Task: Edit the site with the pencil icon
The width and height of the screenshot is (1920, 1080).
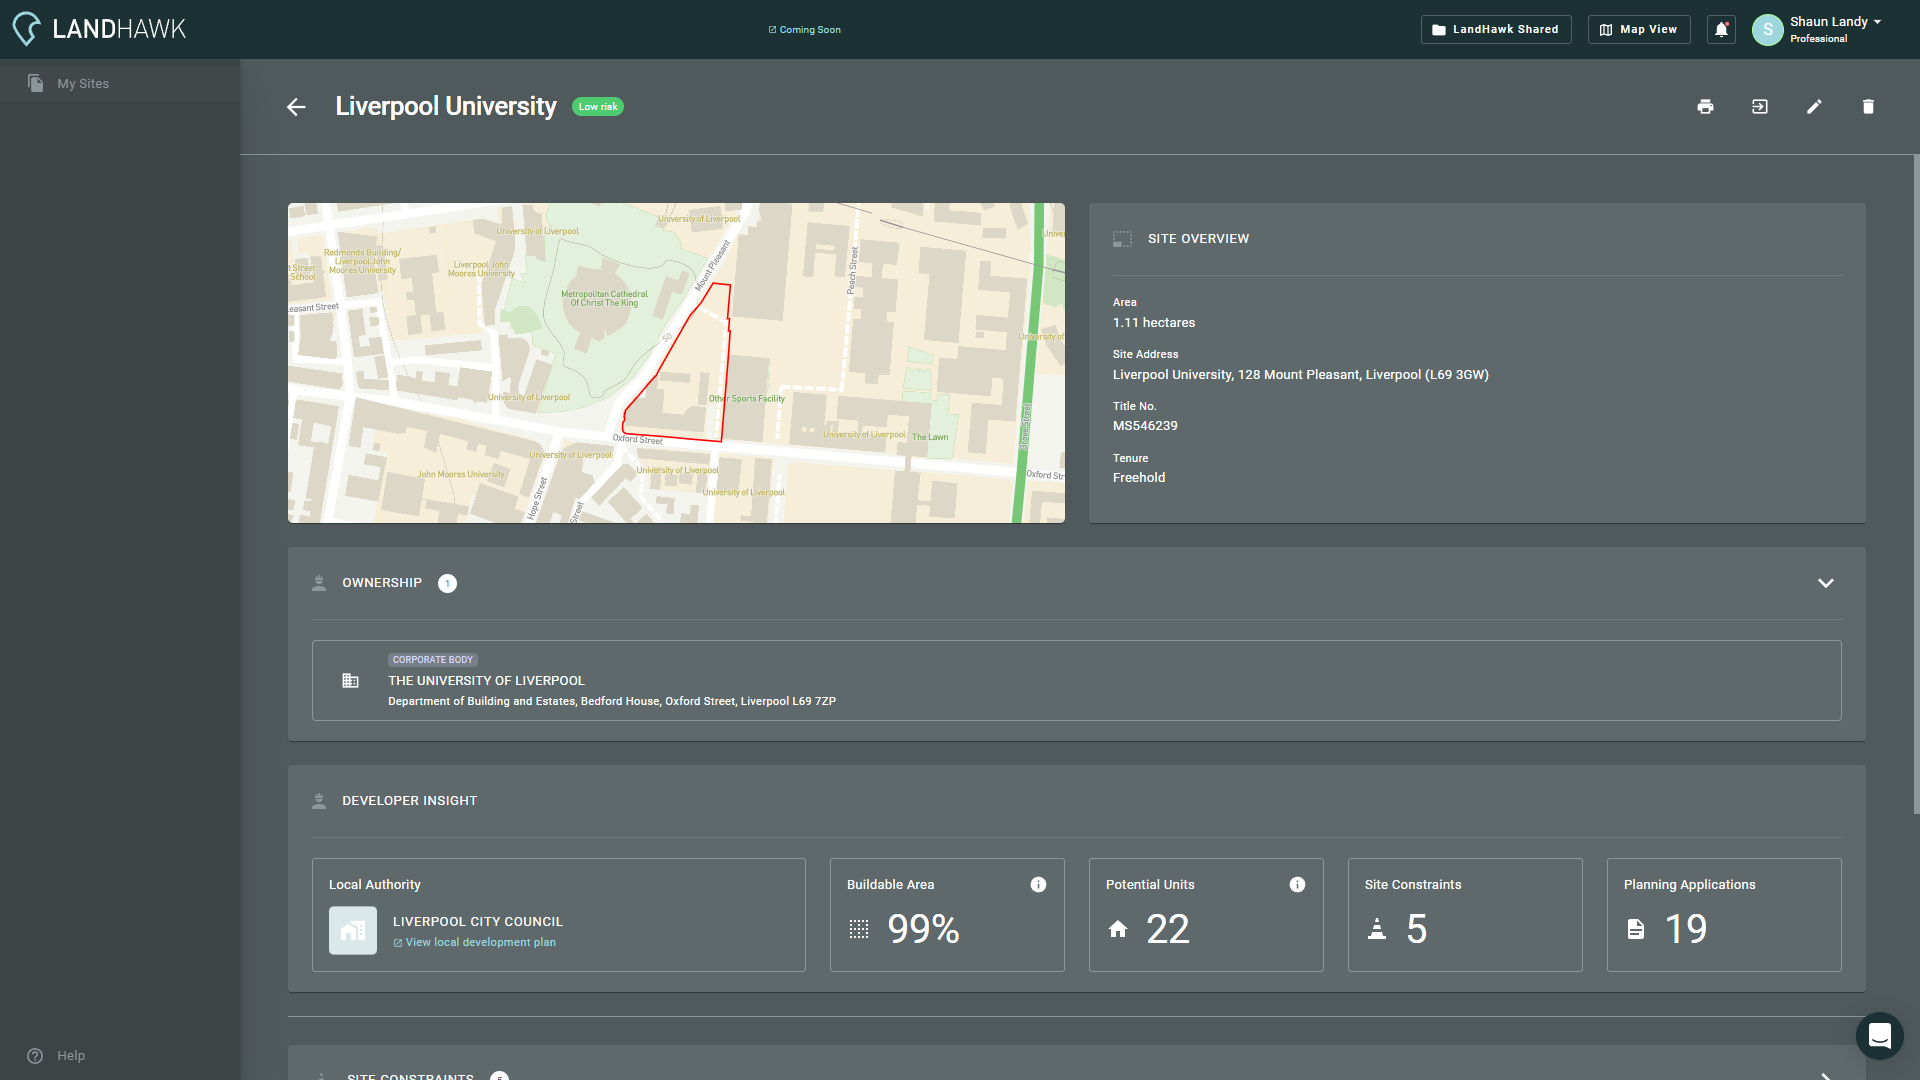Action: (x=1814, y=107)
